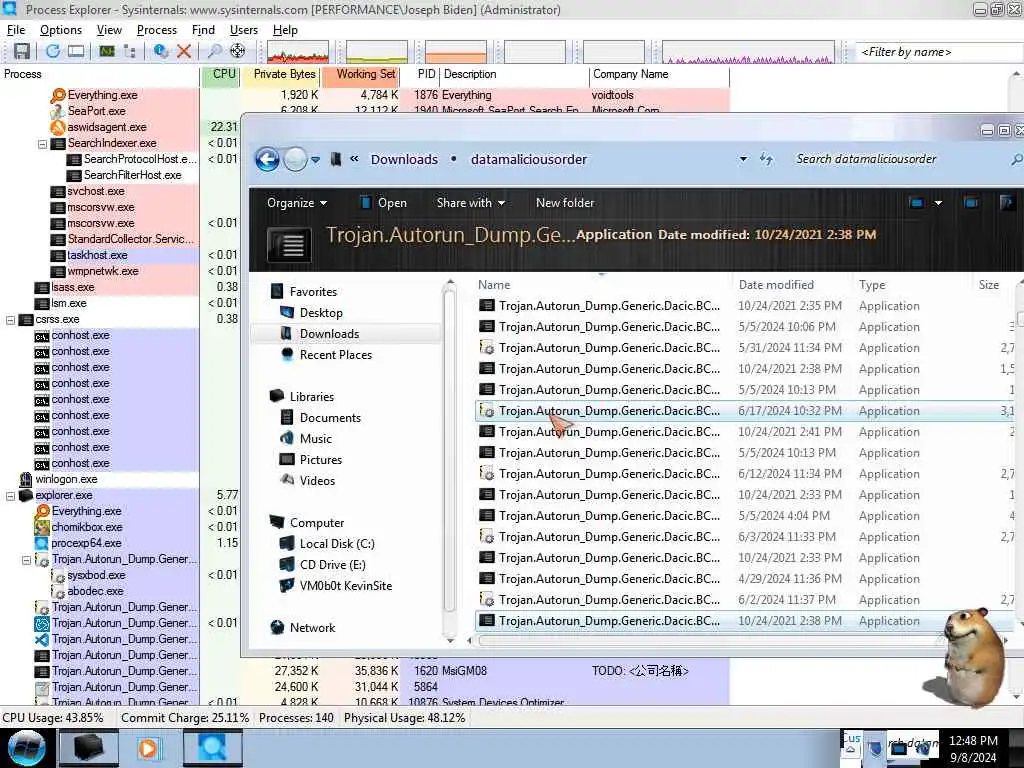Select the procexp64.exe process
The height and width of the screenshot is (768, 1024).
point(86,543)
